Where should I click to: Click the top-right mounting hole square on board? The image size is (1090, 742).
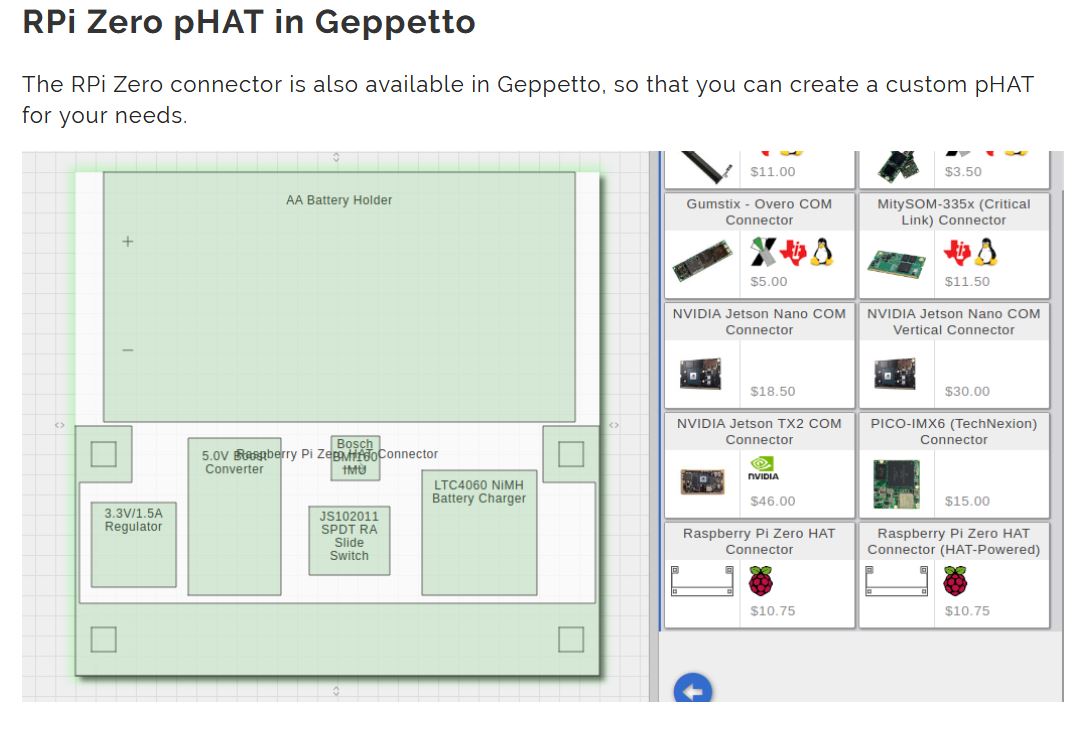click(571, 454)
